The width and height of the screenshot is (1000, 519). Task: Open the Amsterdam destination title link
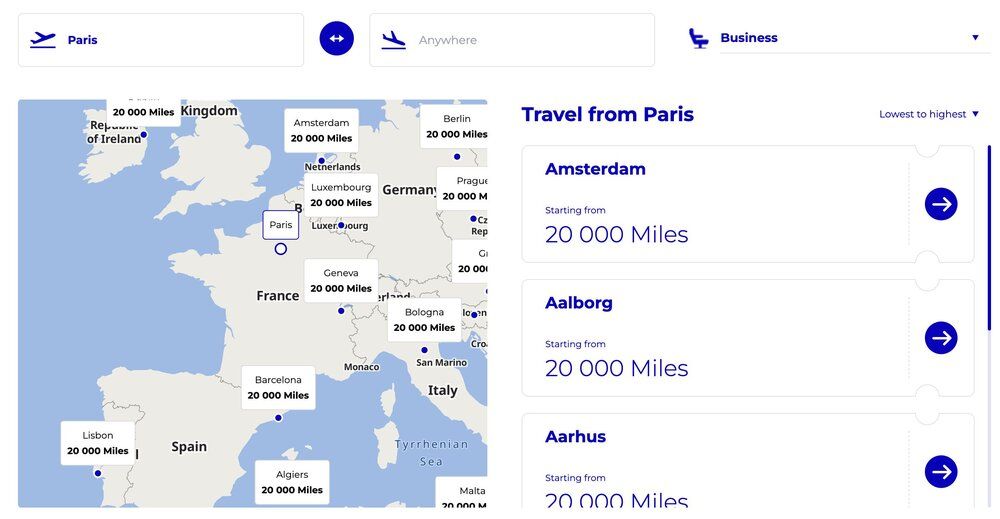595,169
